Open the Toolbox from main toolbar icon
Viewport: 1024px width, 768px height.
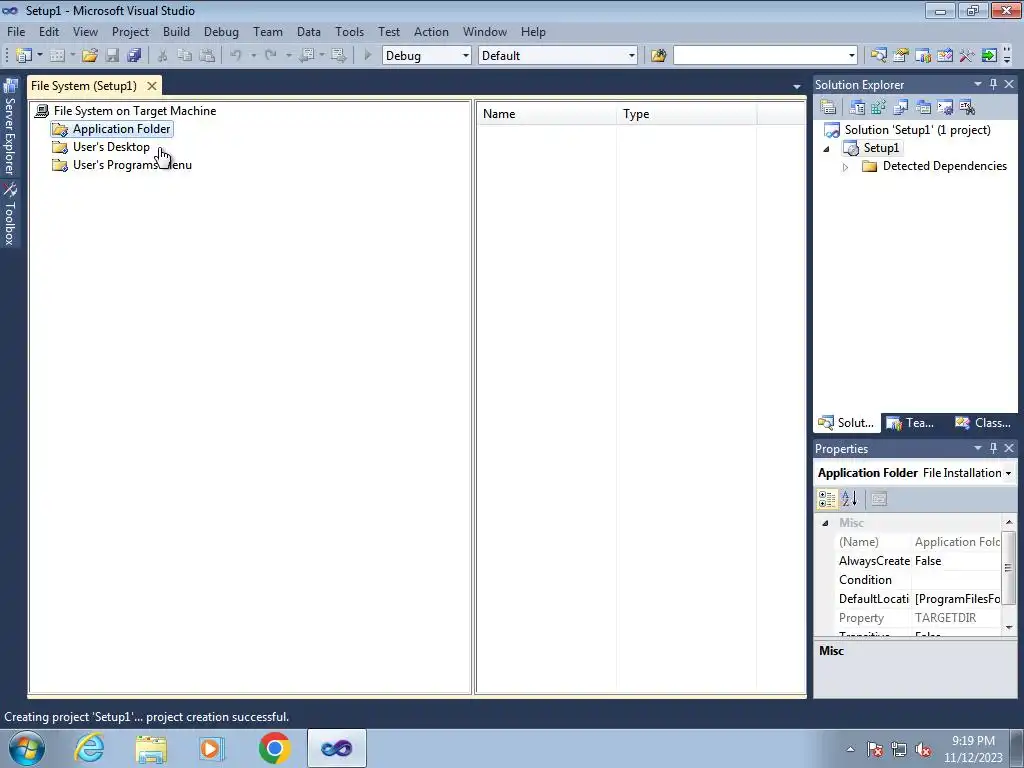[967, 56]
